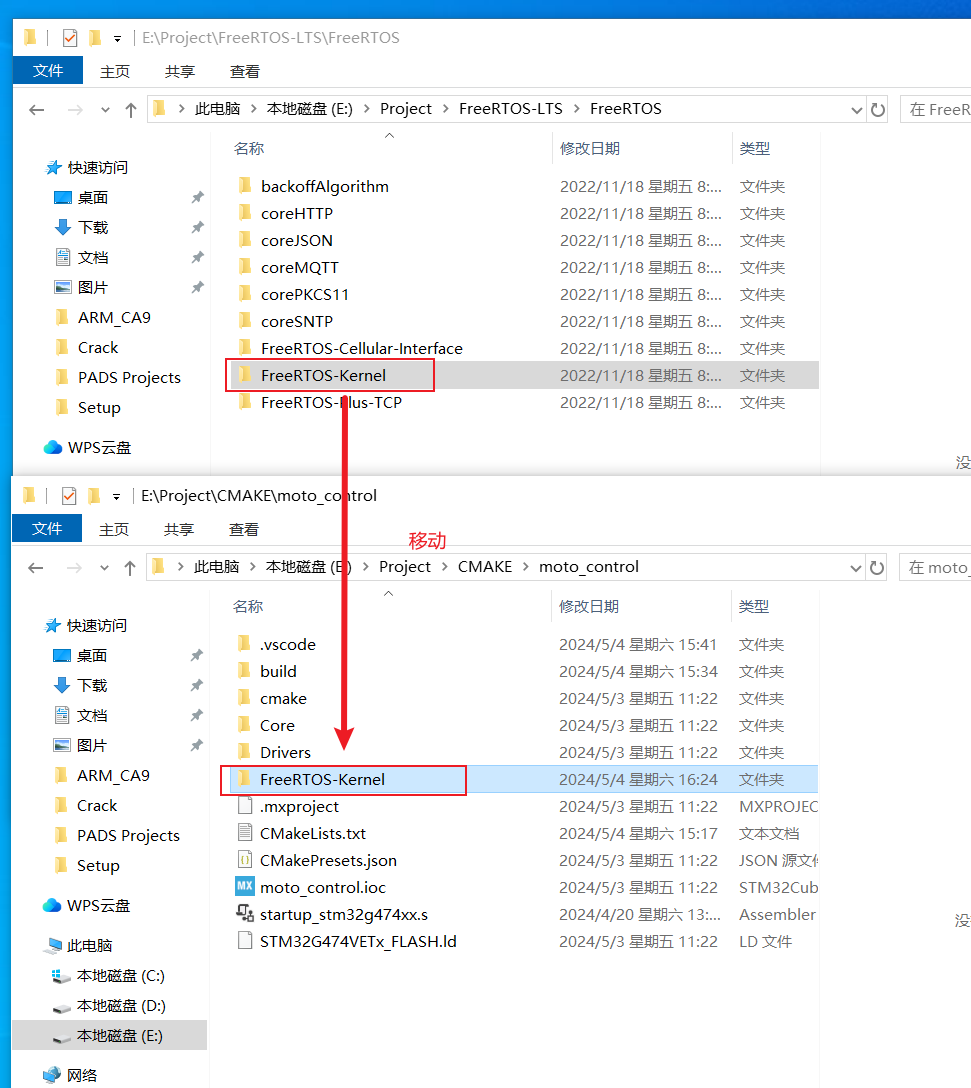
Task: Unpin 桌面 from quick access
Action: coord(197,655)
